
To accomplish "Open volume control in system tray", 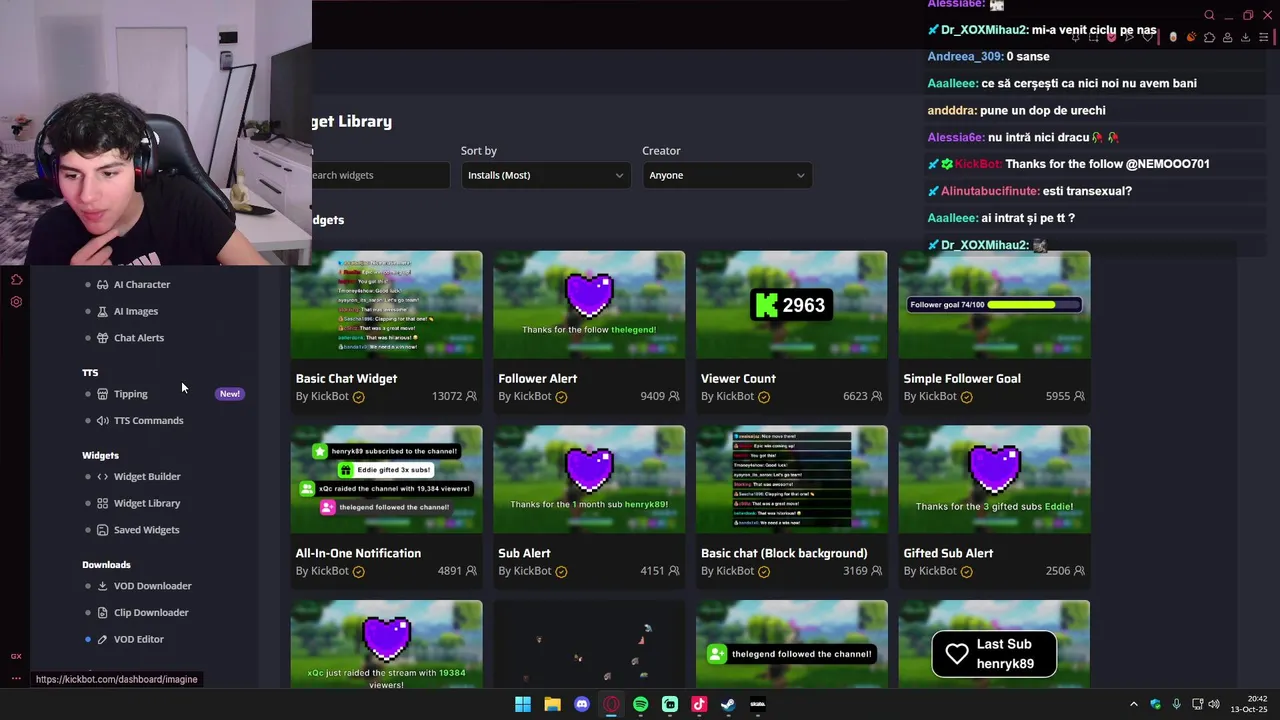I will click(x=1214, y=704).
